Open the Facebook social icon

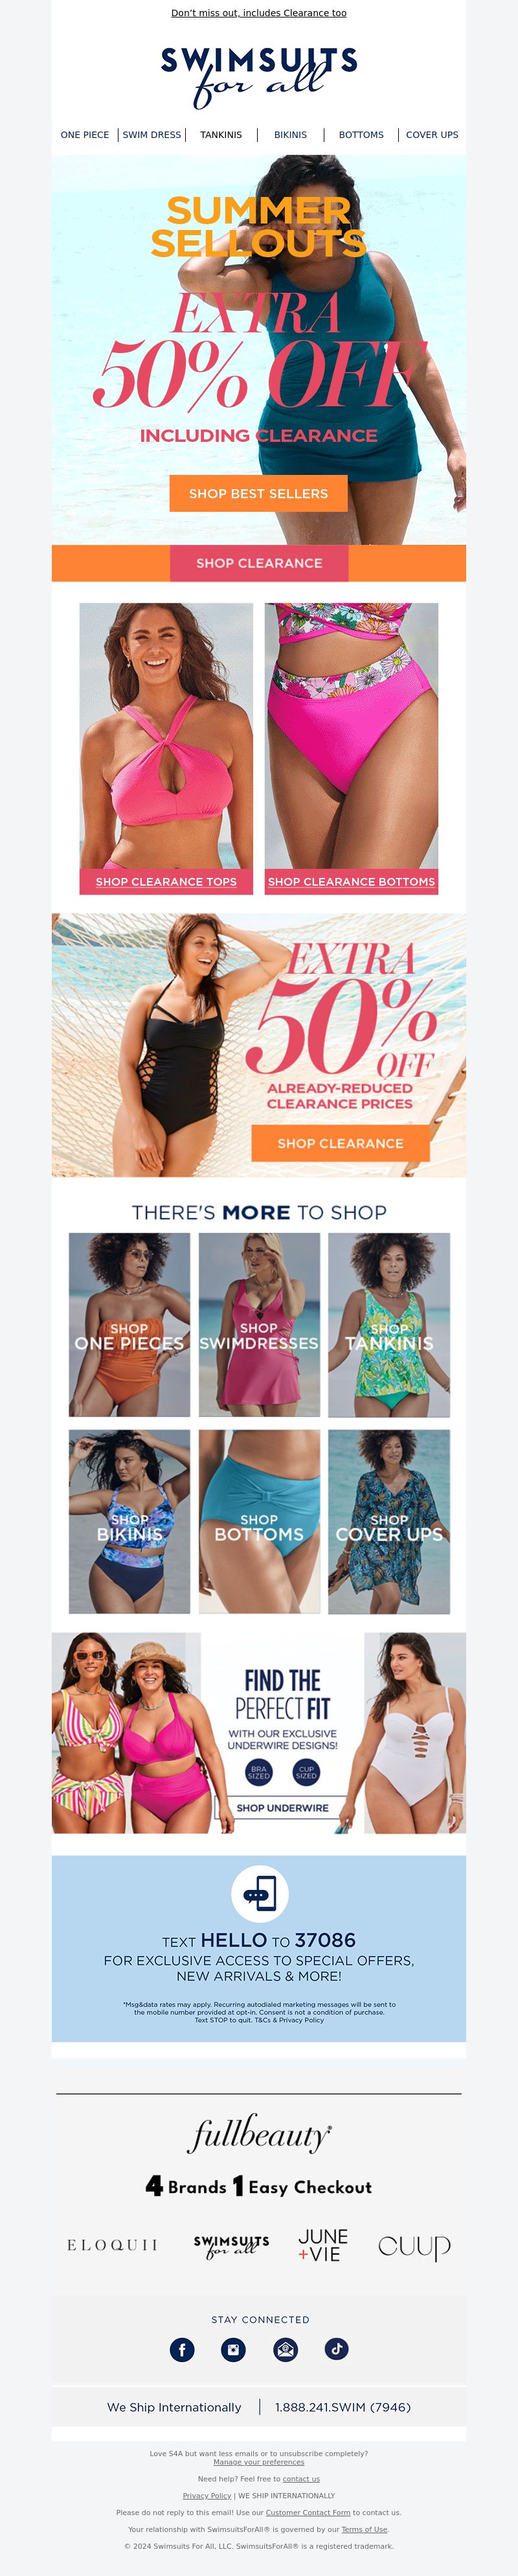[182, 2349]
